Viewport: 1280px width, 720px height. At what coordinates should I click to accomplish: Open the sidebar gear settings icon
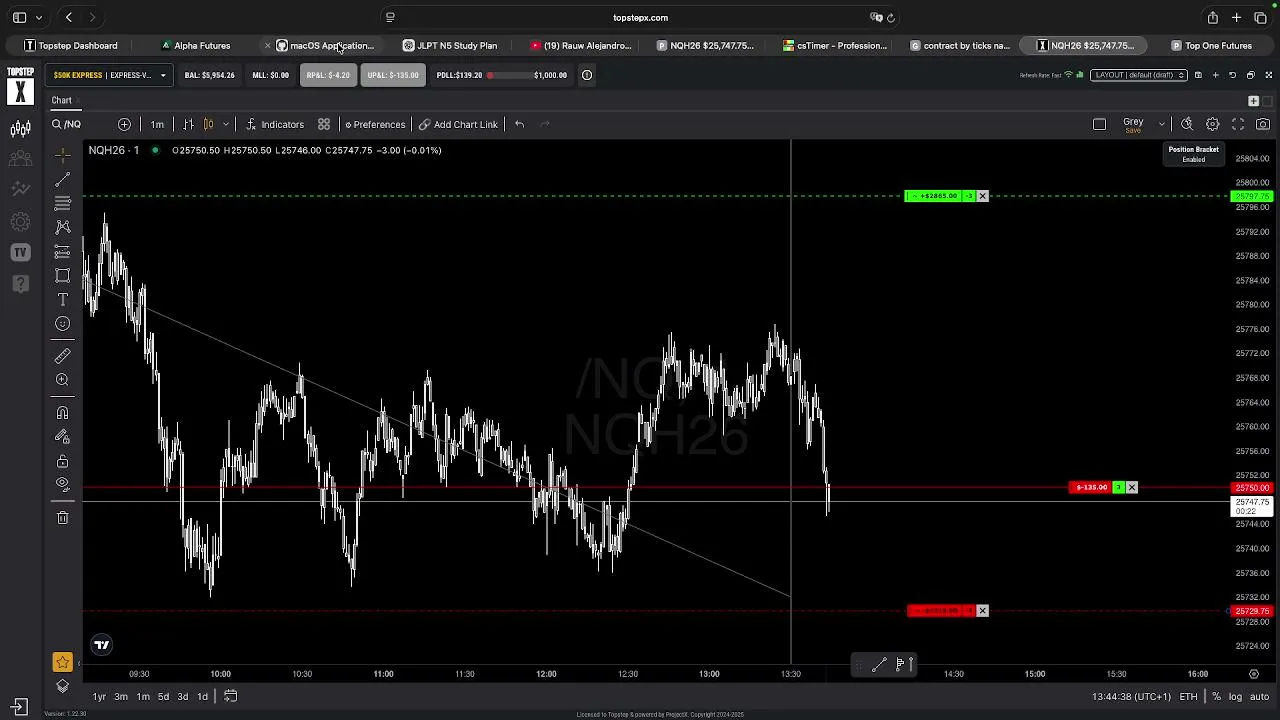20,221
